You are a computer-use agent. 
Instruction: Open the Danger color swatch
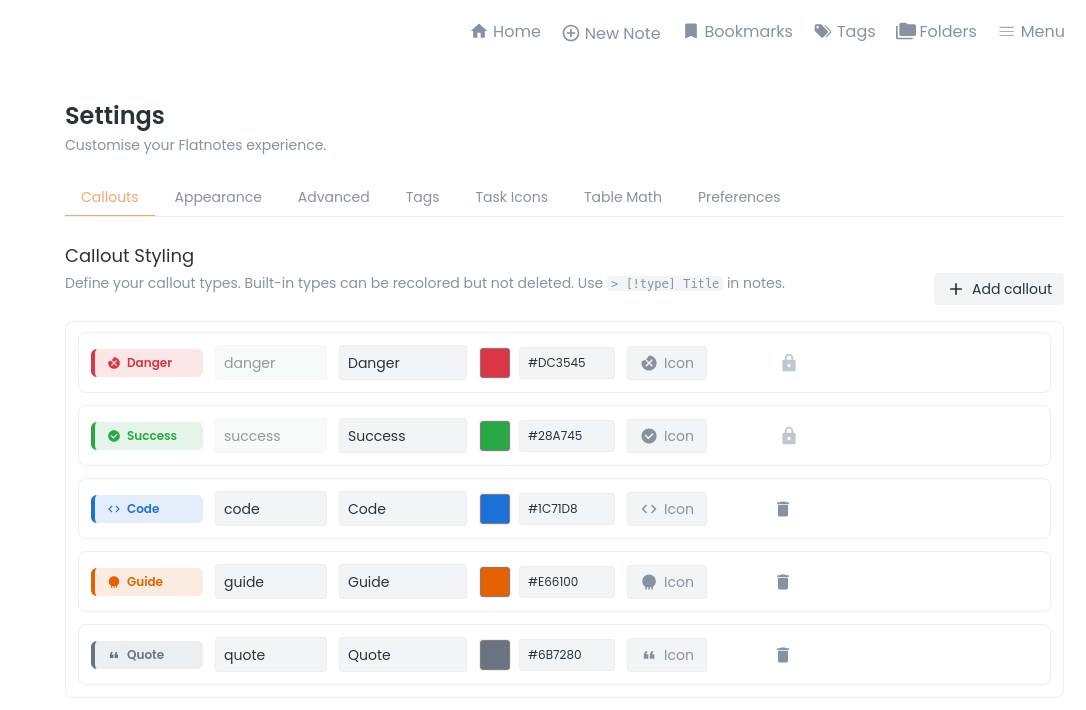point(495,363)
